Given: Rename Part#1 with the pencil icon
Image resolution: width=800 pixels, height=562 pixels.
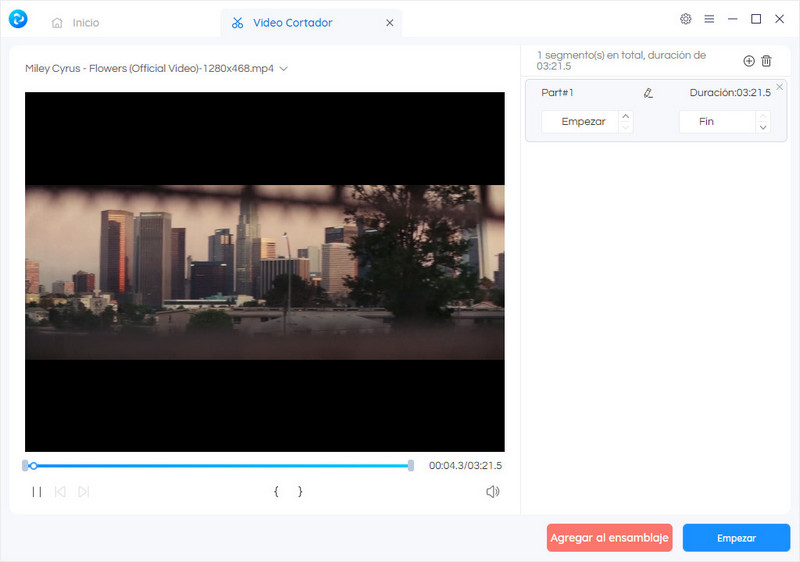Looking at the screenshot, I should [x=648, y=93].
